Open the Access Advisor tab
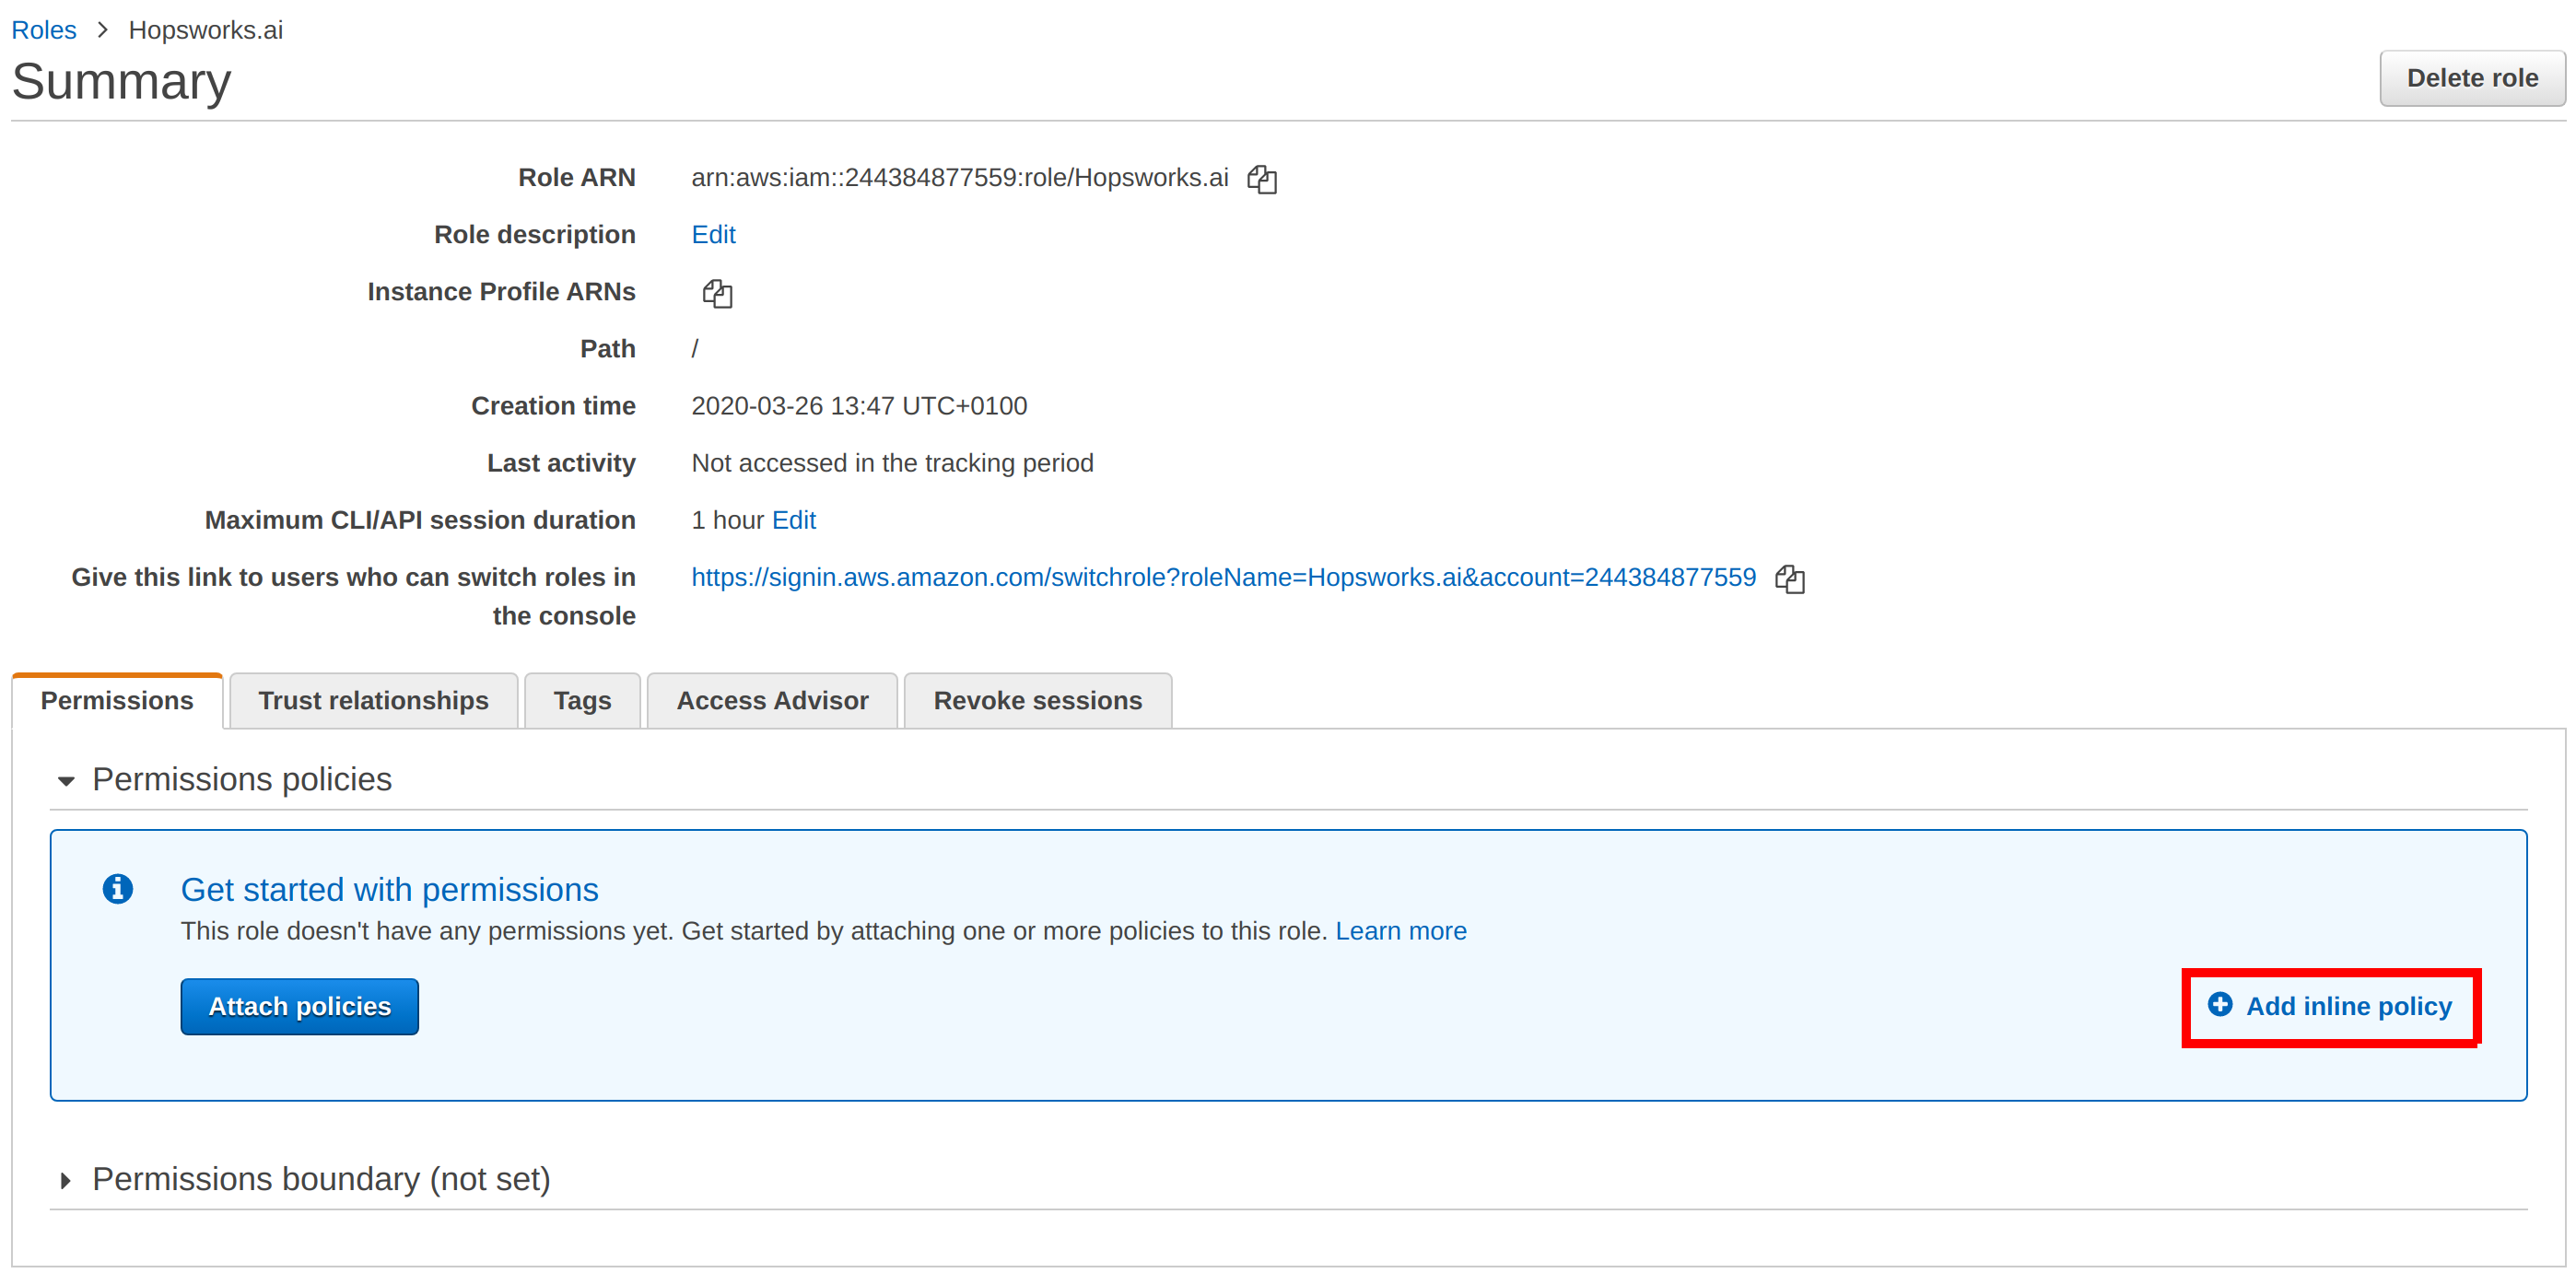2576x1273 pixels. pos(772,701)
